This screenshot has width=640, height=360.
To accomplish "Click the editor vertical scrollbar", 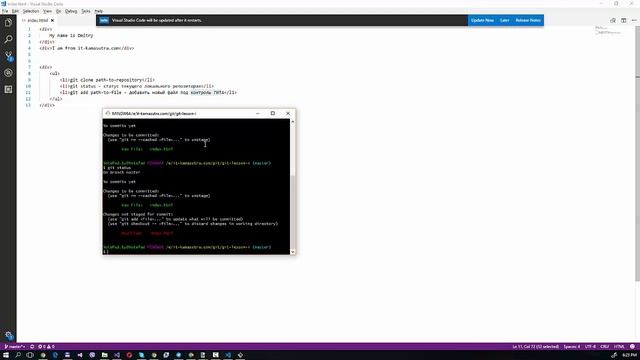I will click(x=637, y=153).
